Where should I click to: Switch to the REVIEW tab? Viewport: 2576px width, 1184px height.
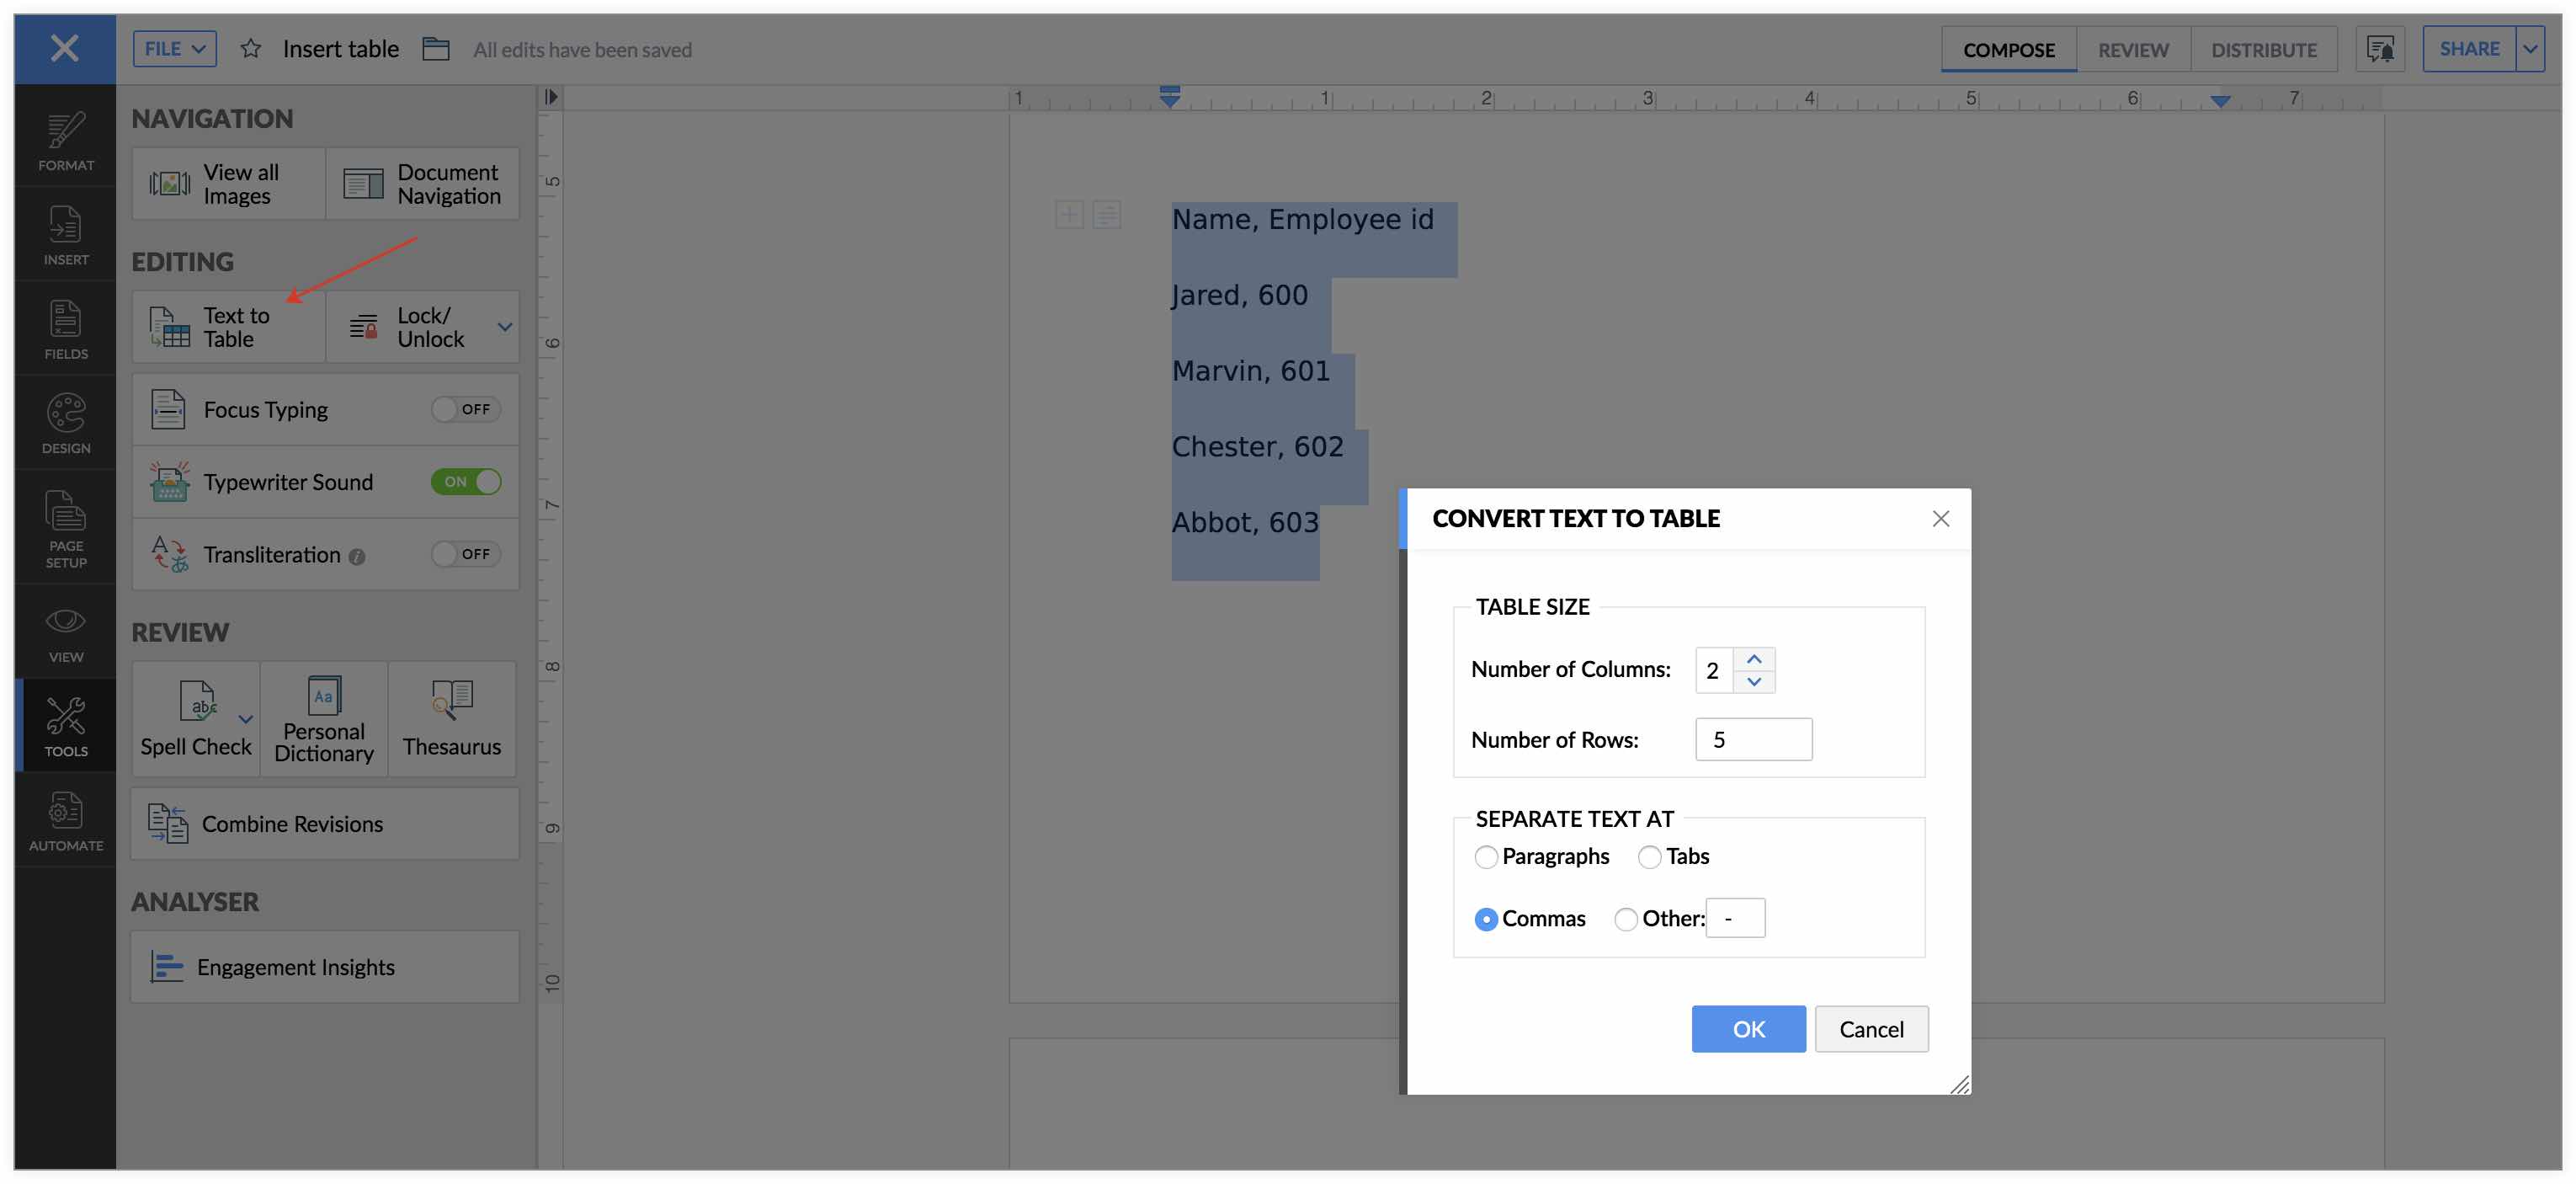pos(2132,50)
